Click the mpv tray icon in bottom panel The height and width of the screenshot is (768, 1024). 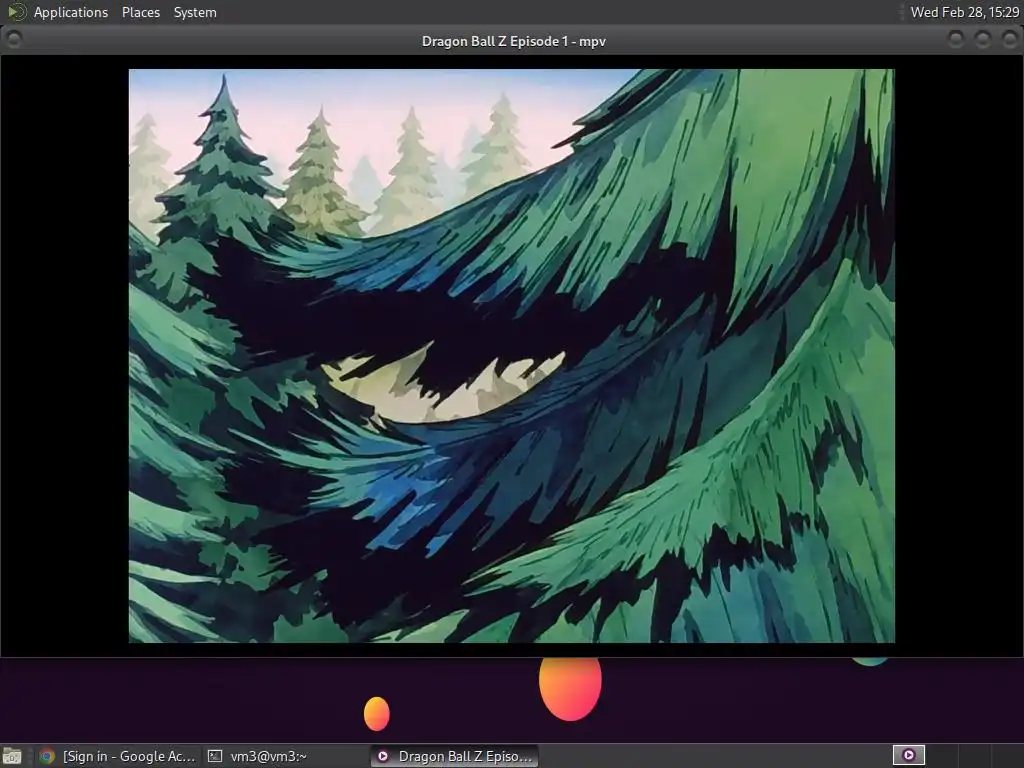908,755
